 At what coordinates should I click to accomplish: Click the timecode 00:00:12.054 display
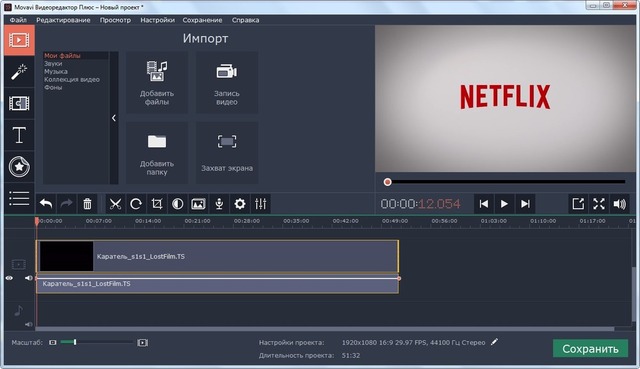420,204
